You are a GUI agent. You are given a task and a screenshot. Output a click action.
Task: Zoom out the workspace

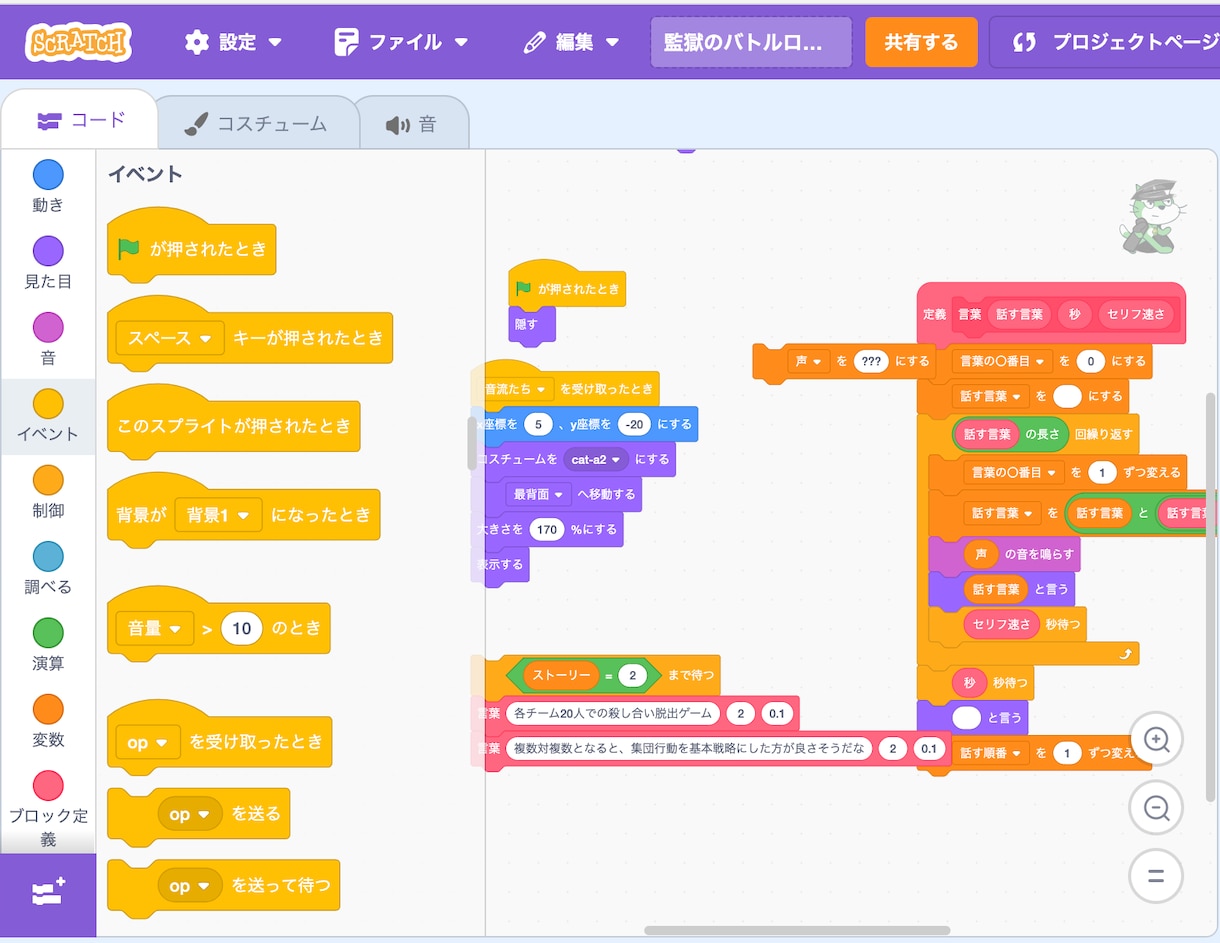pyautogui.click(x=1156, y=808)
